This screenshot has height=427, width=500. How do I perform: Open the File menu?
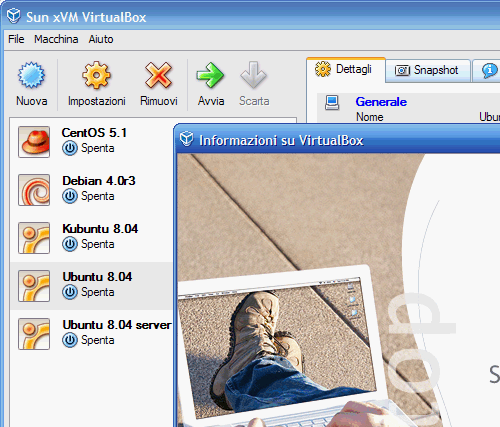[x=16, y=39]
